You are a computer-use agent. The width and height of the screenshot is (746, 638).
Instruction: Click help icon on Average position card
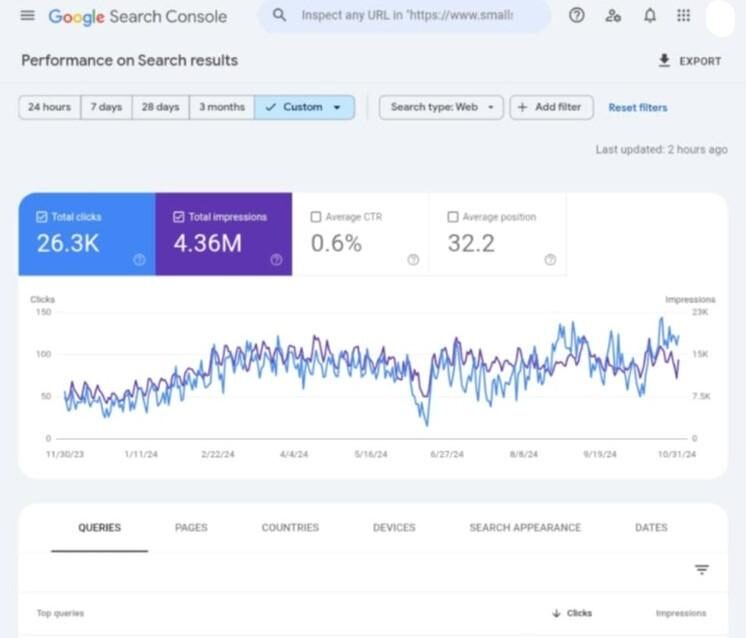pos(549,260)
